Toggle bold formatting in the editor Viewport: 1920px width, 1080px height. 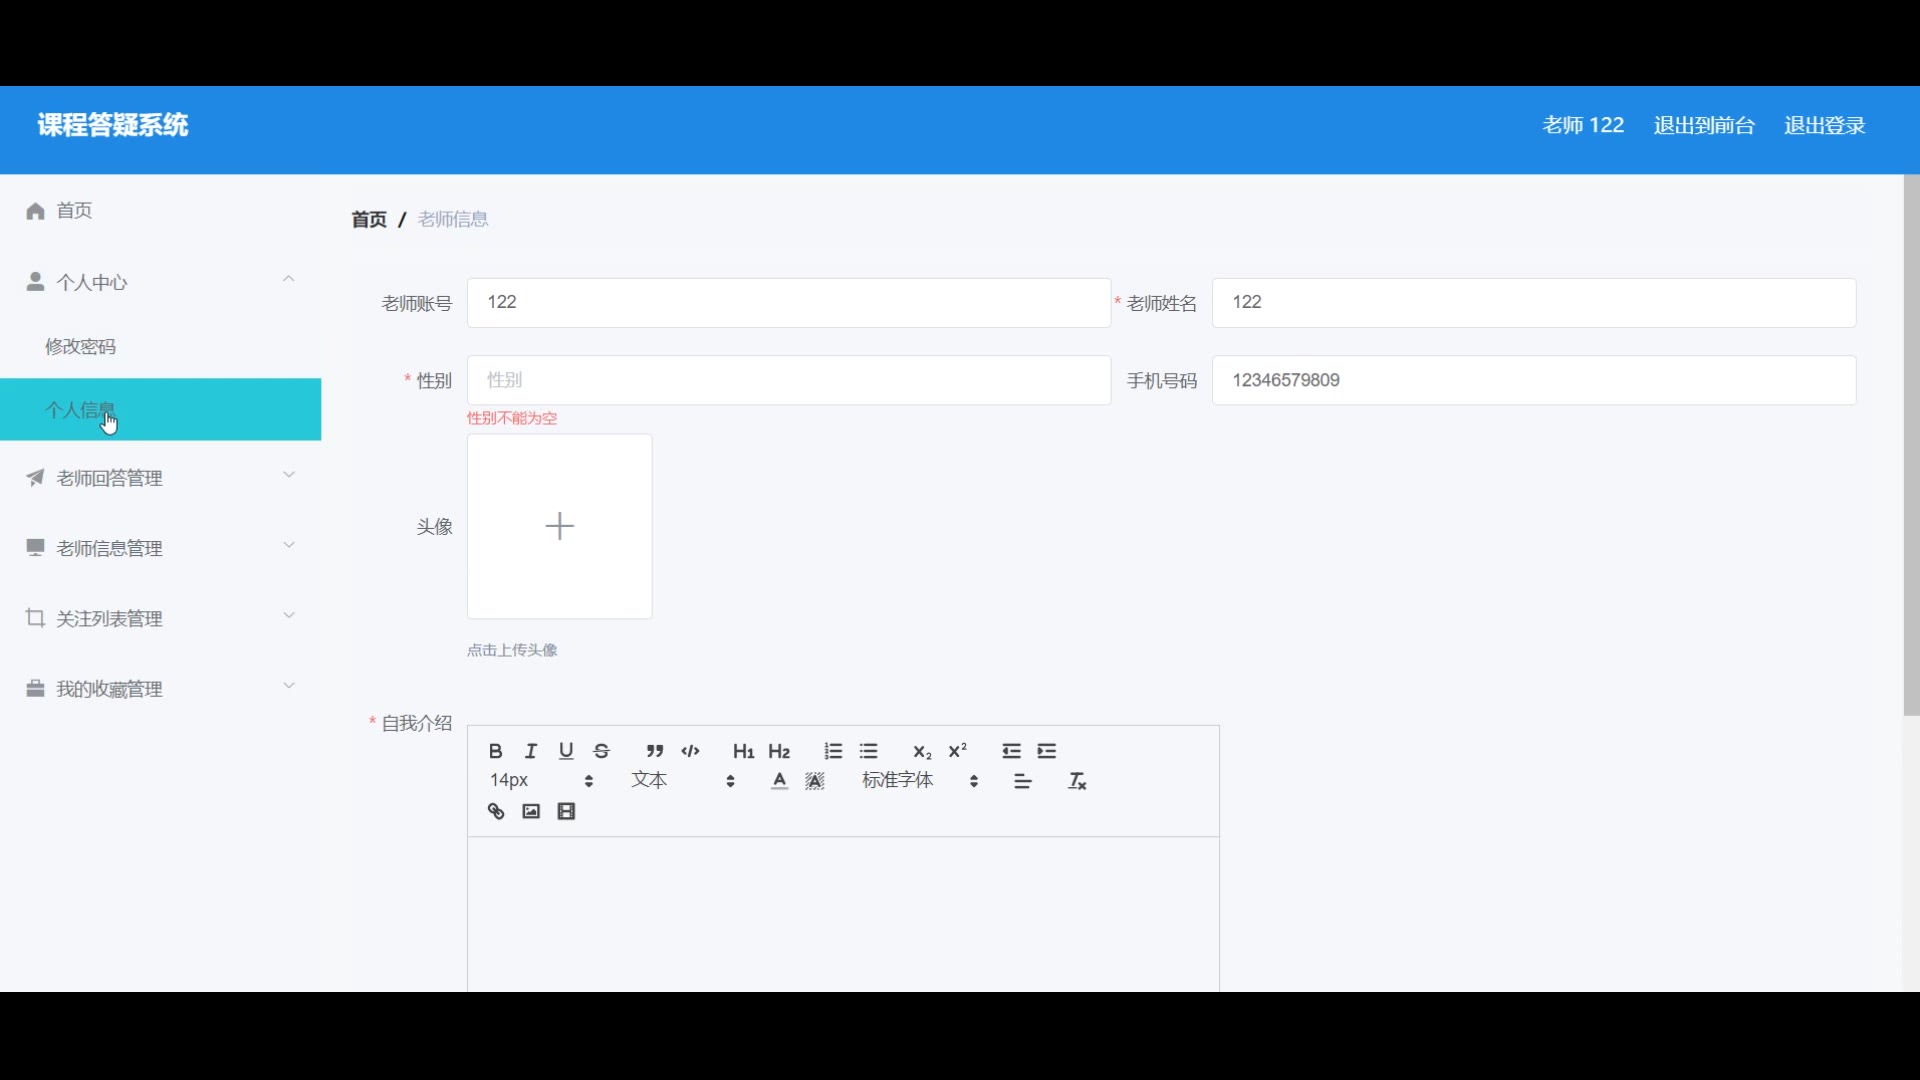(495, 751)
